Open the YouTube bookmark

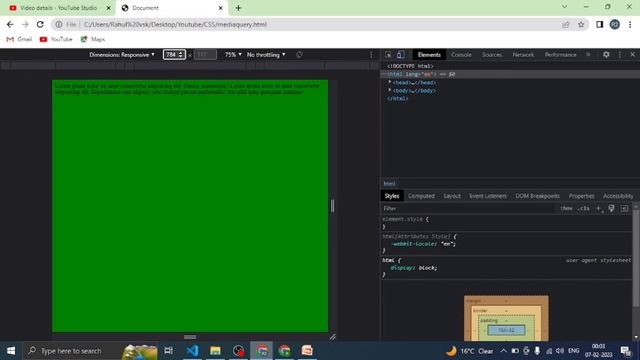click(x=56, y=39)
